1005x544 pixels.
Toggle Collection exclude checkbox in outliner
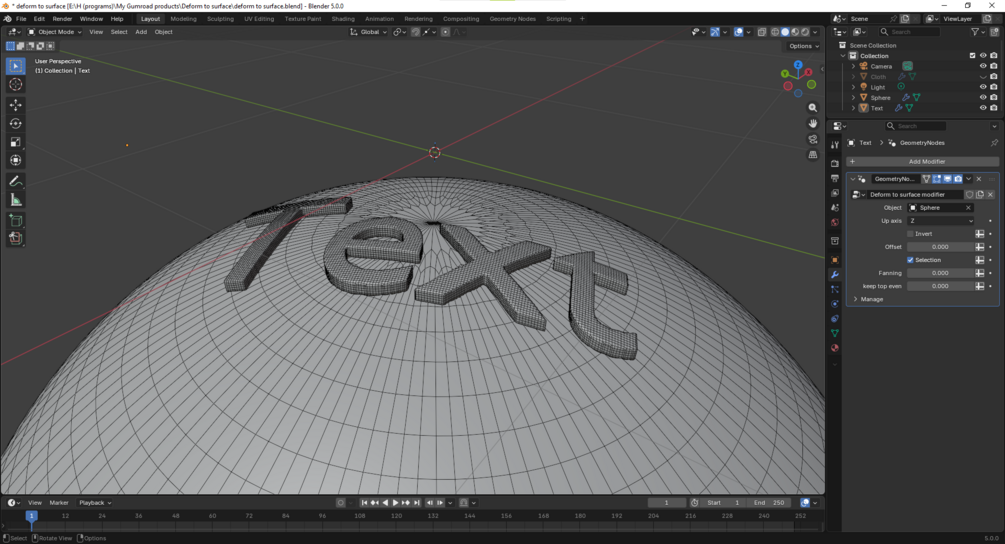(x=972, y=56)
